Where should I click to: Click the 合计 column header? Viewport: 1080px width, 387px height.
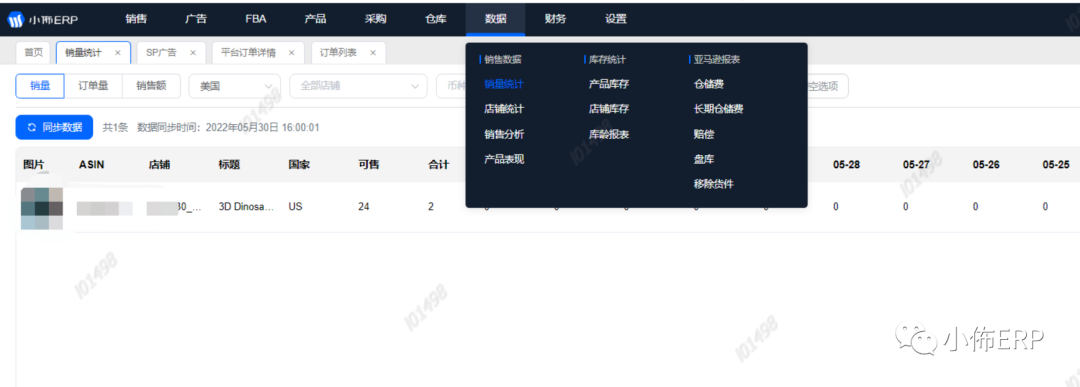439,165
